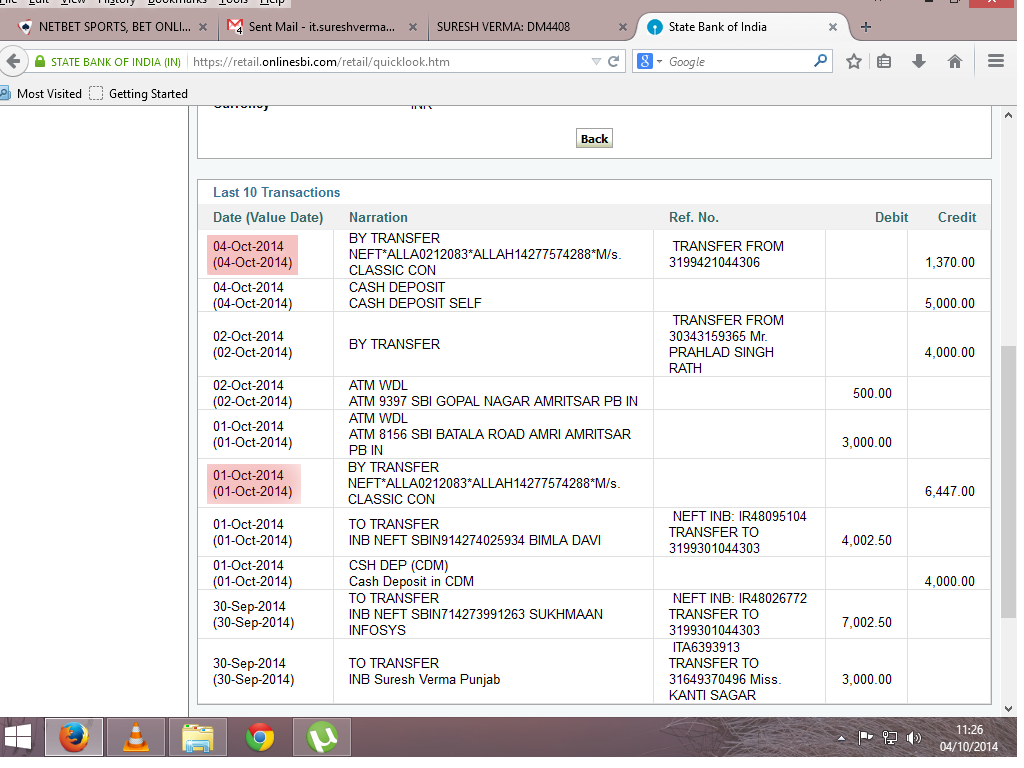Click the search magnifier icon

tap(820, 61)
